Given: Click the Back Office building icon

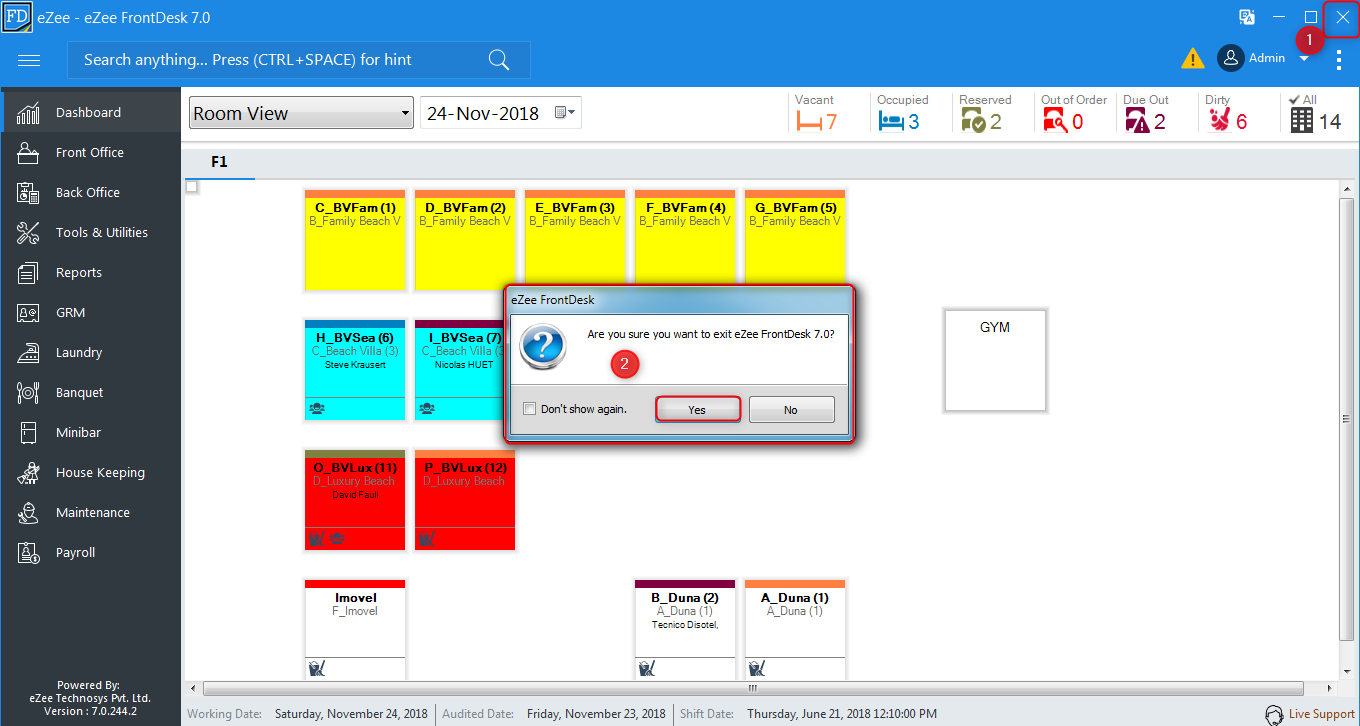Looking at the screenshot, I should coord(28,193).
